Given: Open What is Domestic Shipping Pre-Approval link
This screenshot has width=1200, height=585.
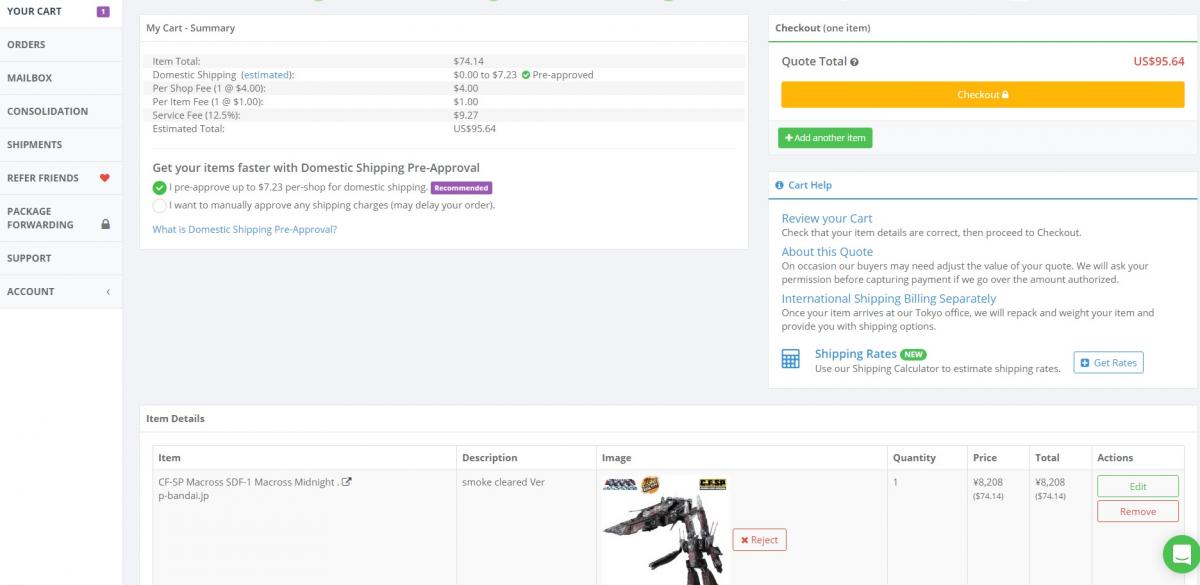Looking at the screenshot, I should pos(245,229).
